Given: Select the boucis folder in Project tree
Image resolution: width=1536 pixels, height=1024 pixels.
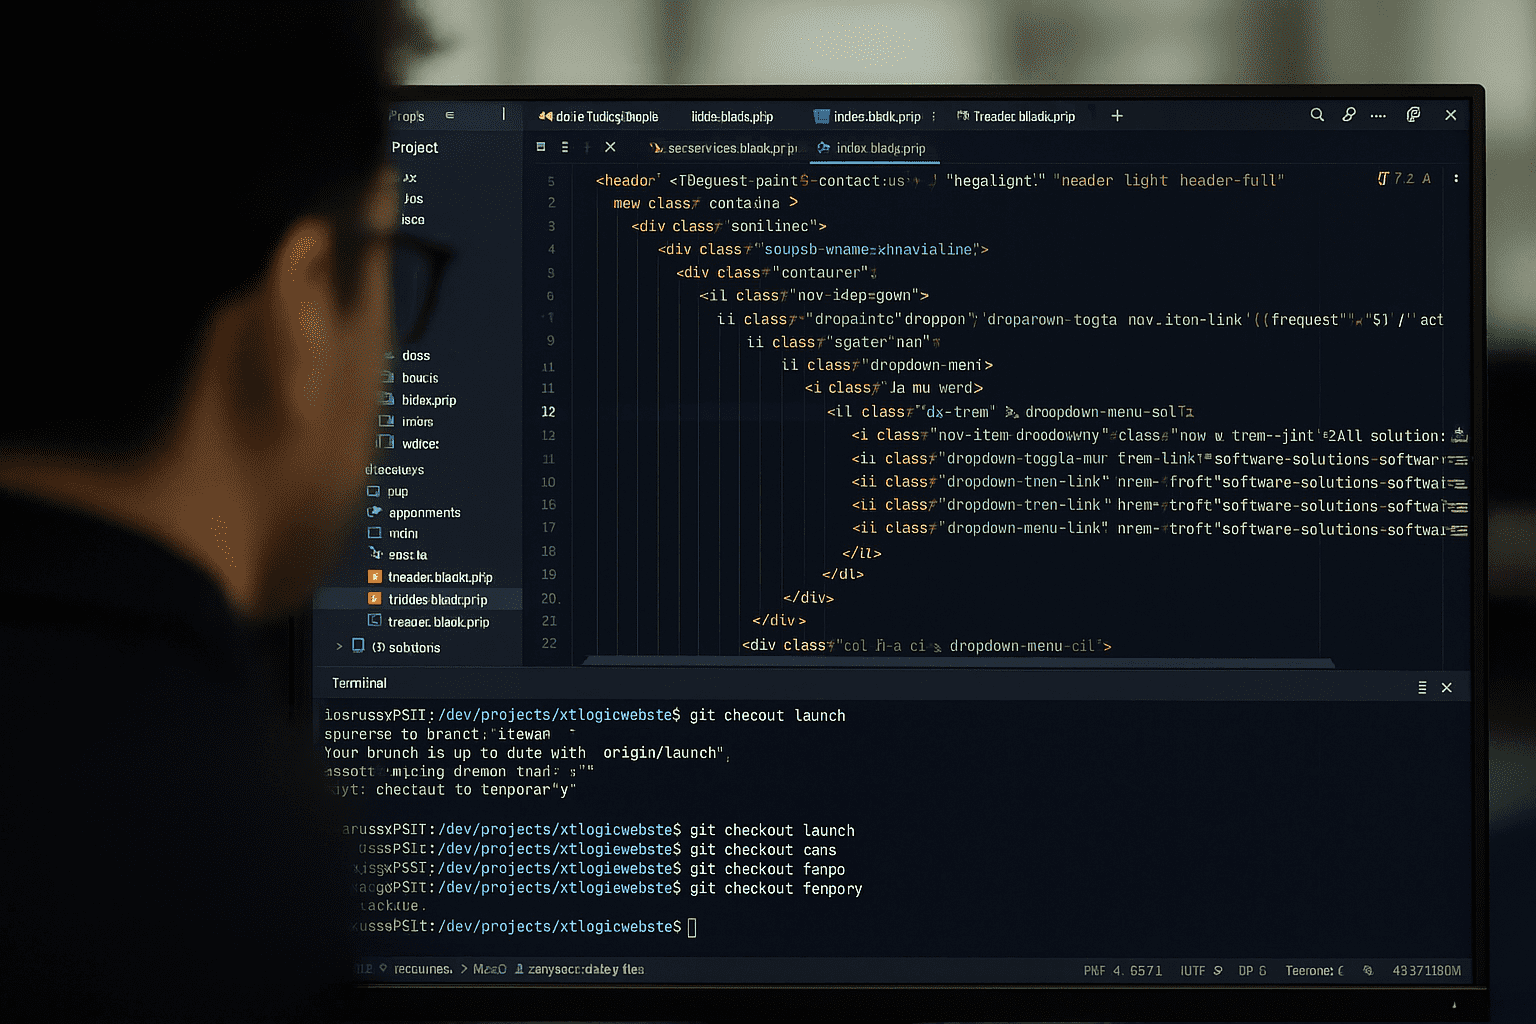Looking at the screenshot, I should point(420,377).
